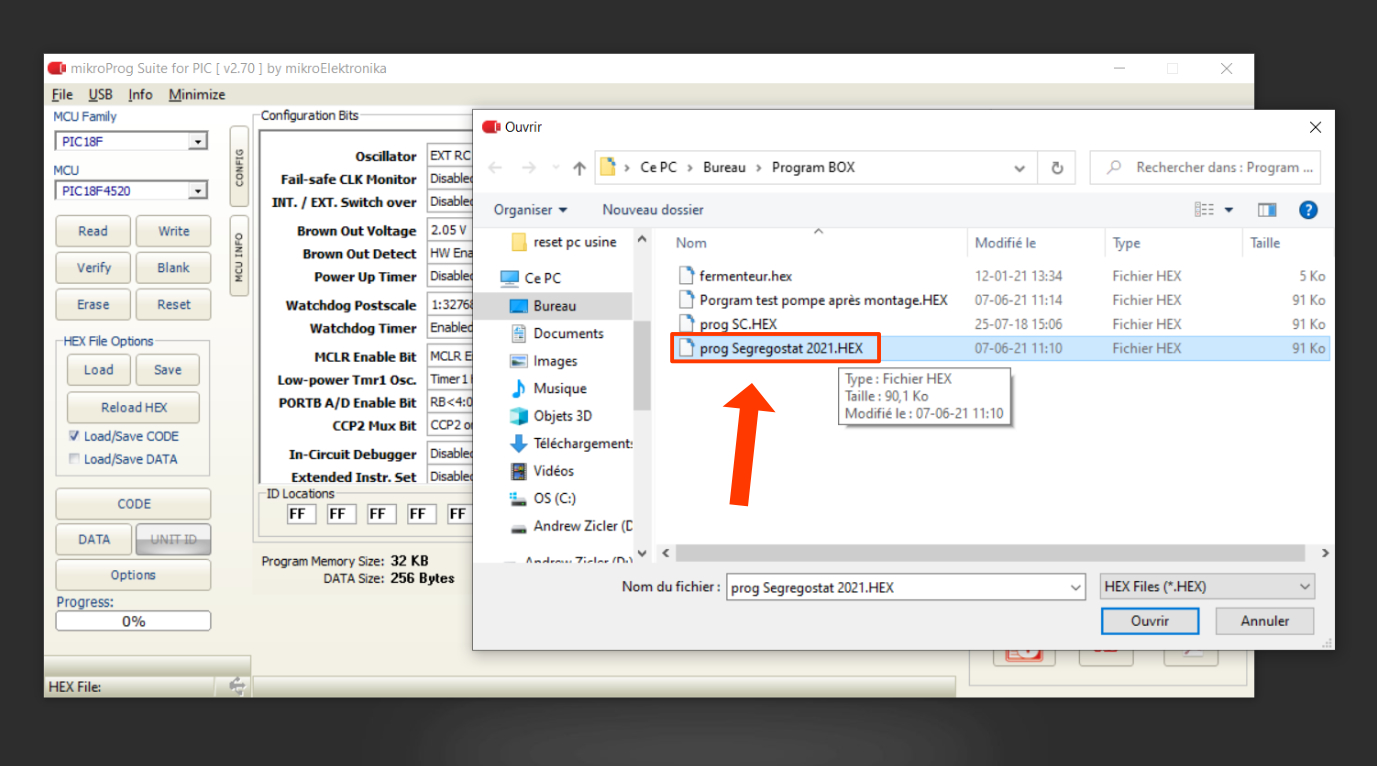Open Musique in the sidebar
This screenshot has width=1377, height=766.
(x=560, y=388)
